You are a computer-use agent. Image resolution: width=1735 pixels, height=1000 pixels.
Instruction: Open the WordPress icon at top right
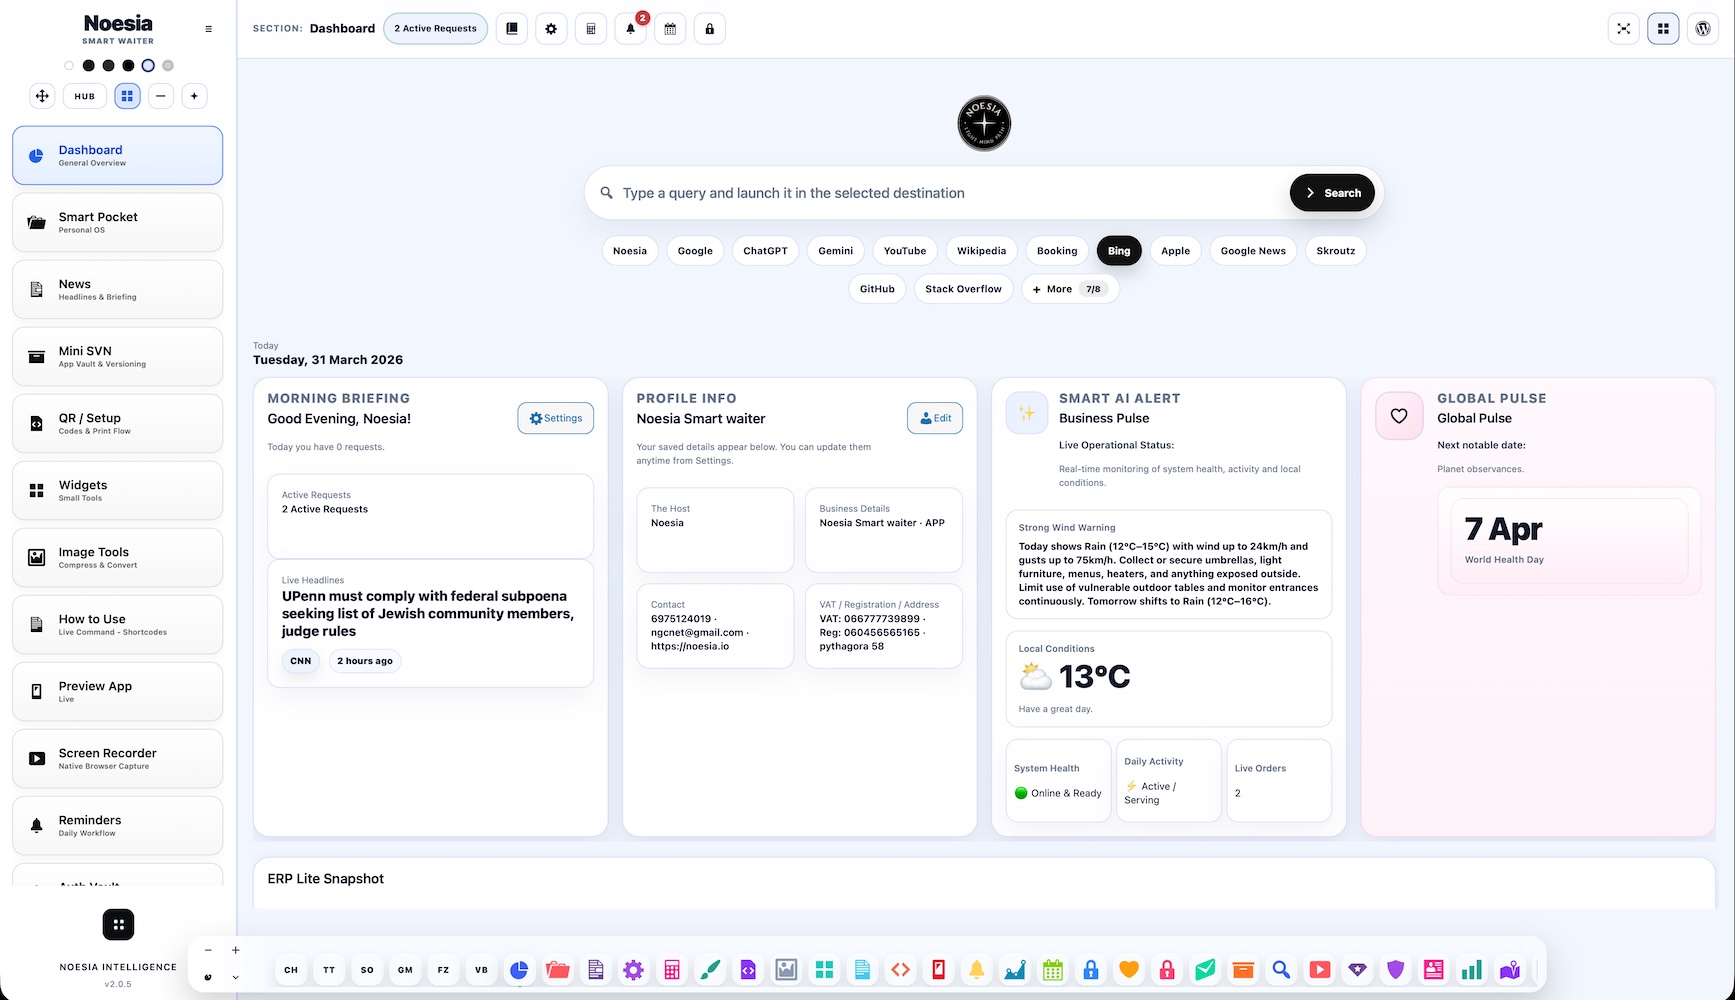pyautogui.click(x=1703, y=29)
